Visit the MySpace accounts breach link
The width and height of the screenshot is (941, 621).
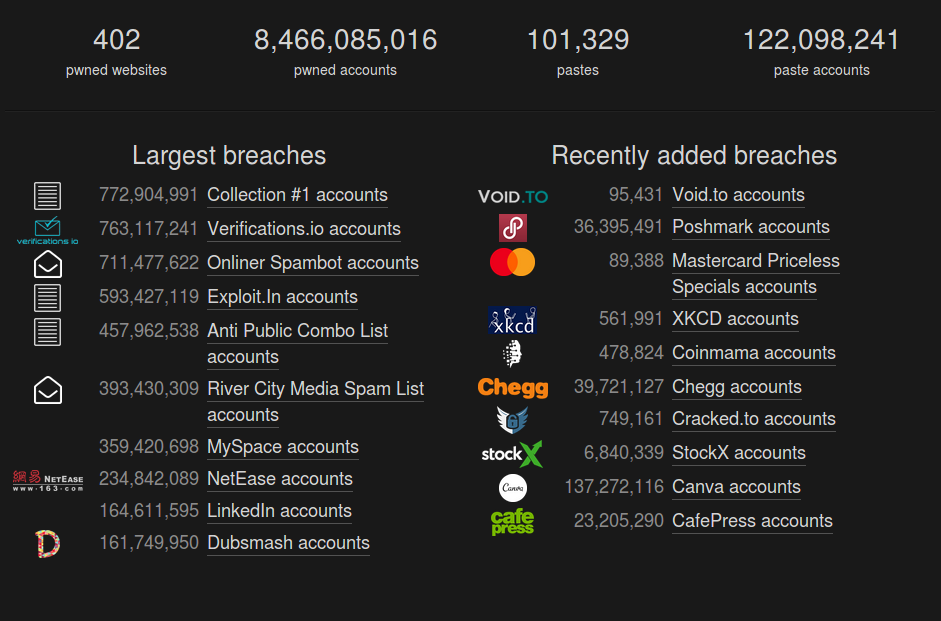[283, 447]
